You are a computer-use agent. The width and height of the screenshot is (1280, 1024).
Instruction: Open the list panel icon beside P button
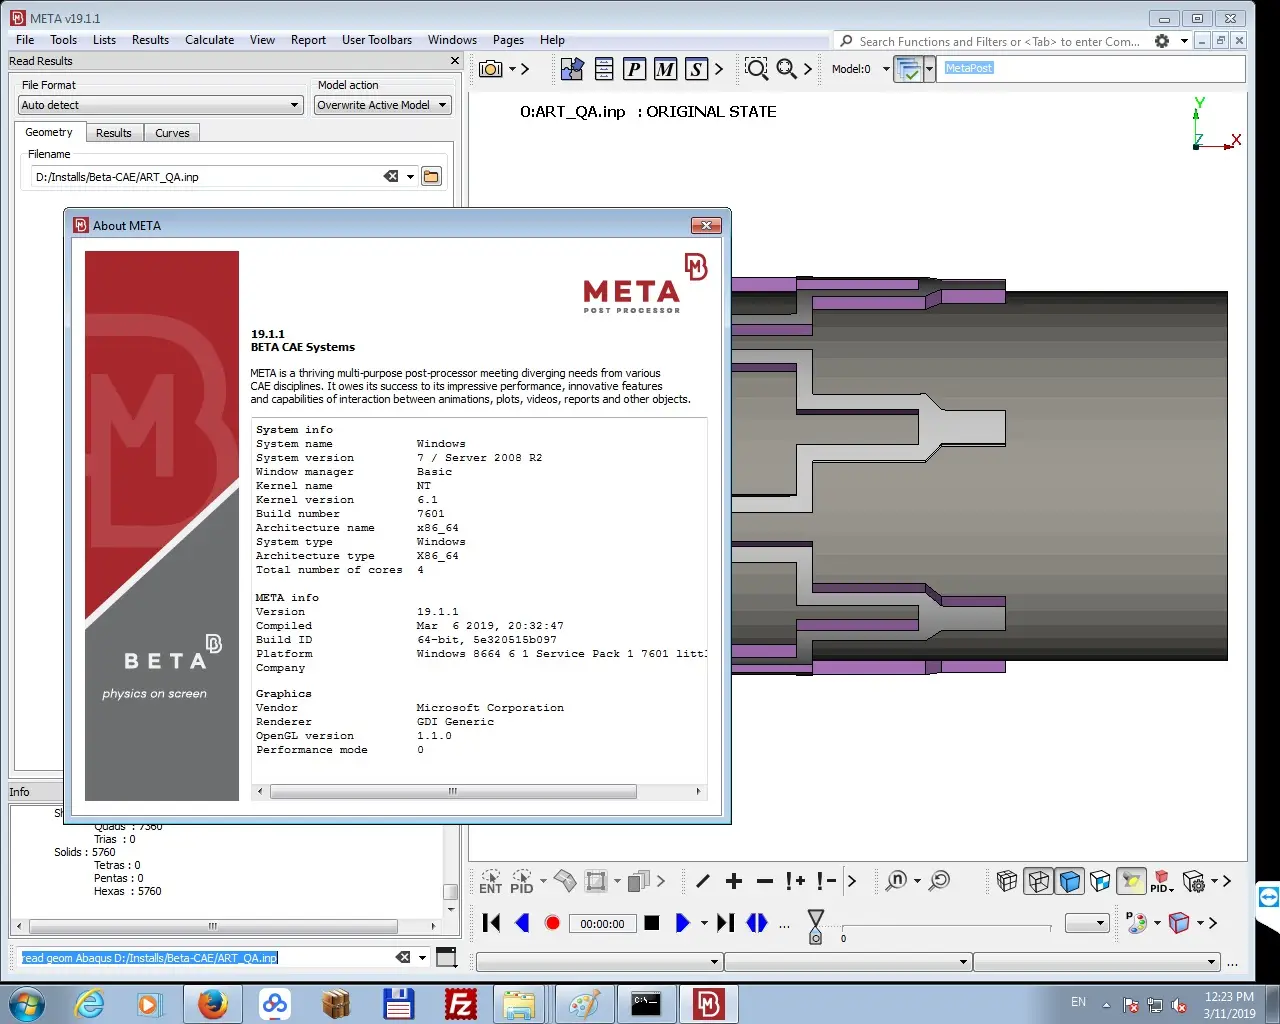click(604, 69)
